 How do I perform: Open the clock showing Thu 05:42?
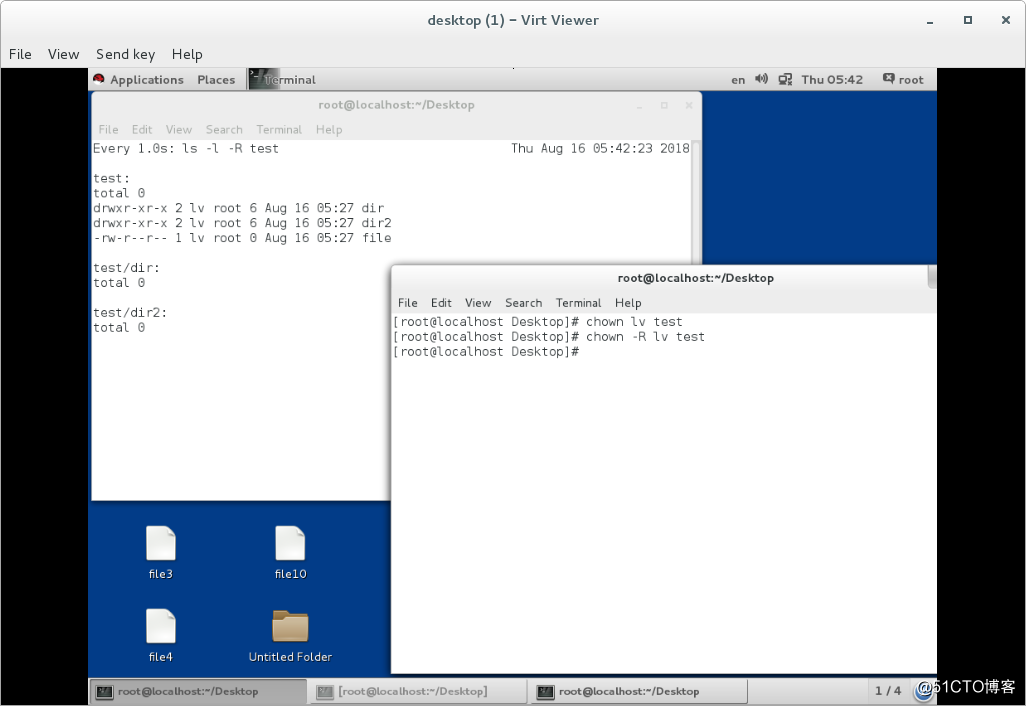[x=832, y=80]
